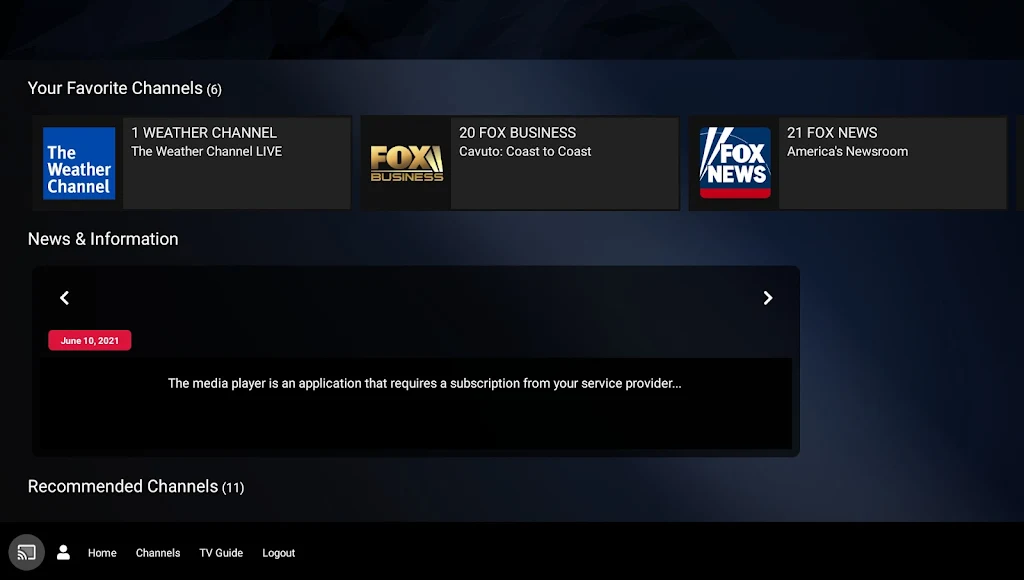Click The Weather Channel logo thumbnail
Screen dimensions: 1024x580
click(79, 163)
